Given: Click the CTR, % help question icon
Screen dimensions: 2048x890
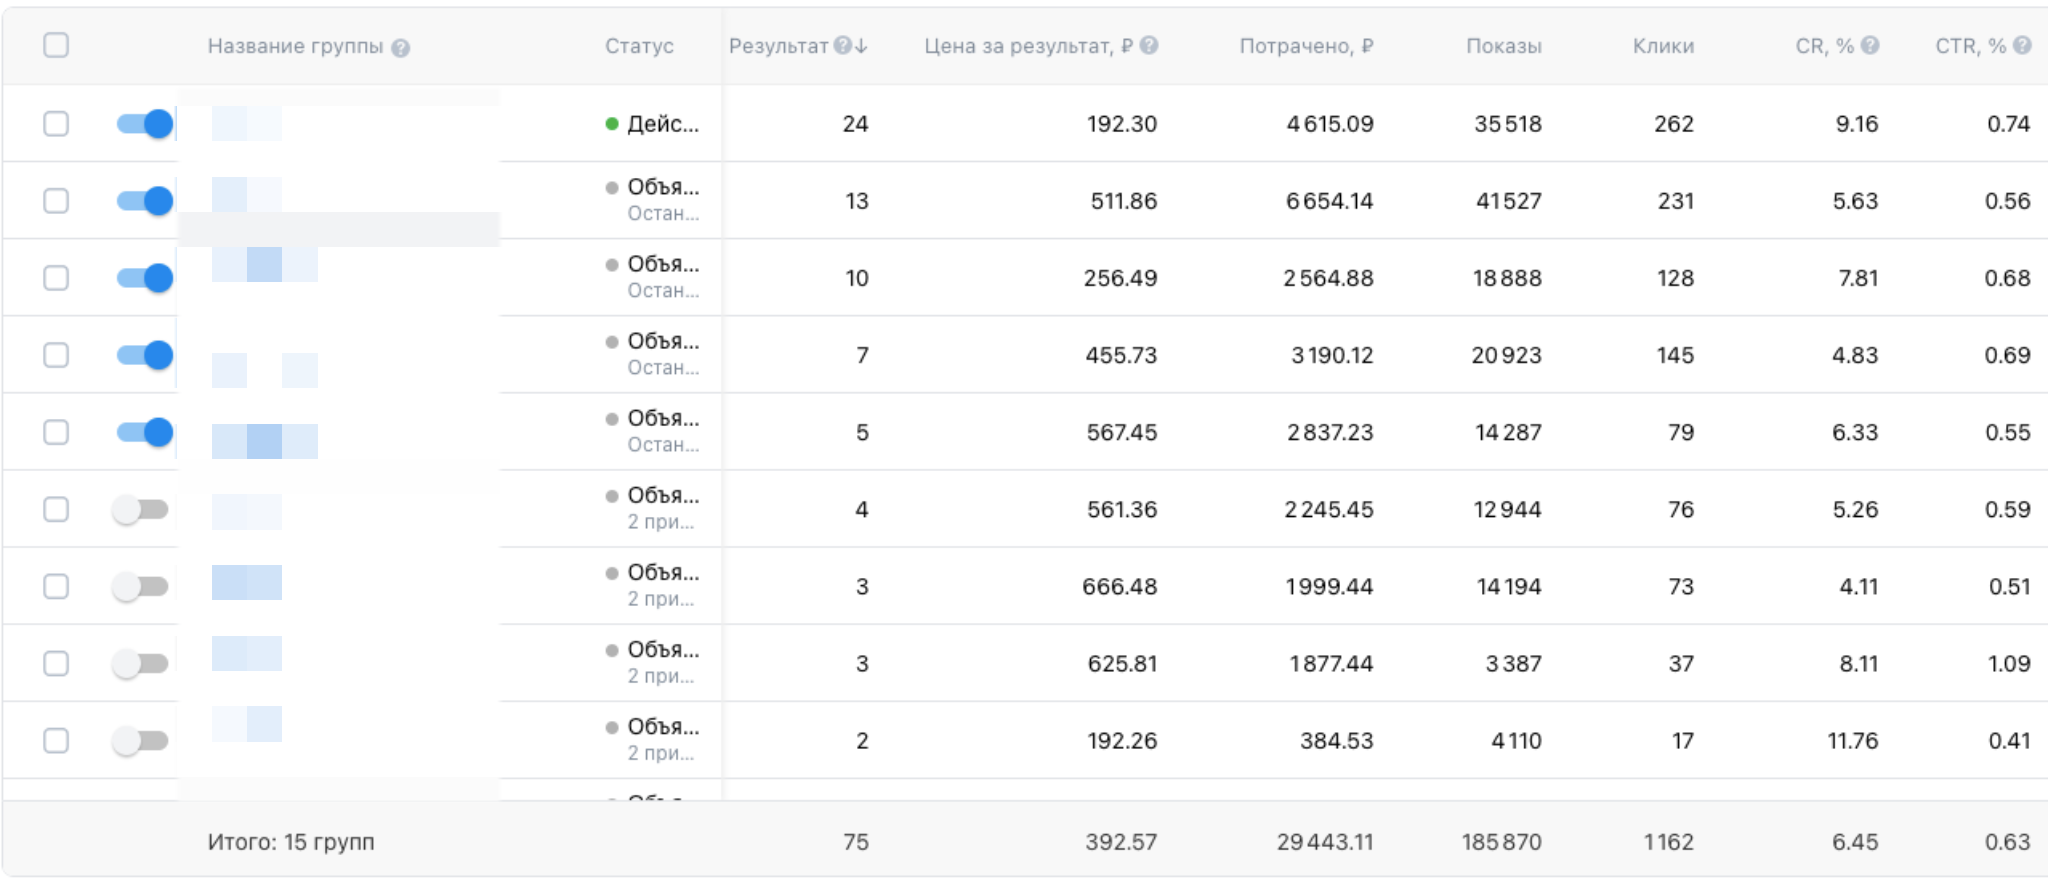Looking at the screenshot, I should pos(2022,46).
